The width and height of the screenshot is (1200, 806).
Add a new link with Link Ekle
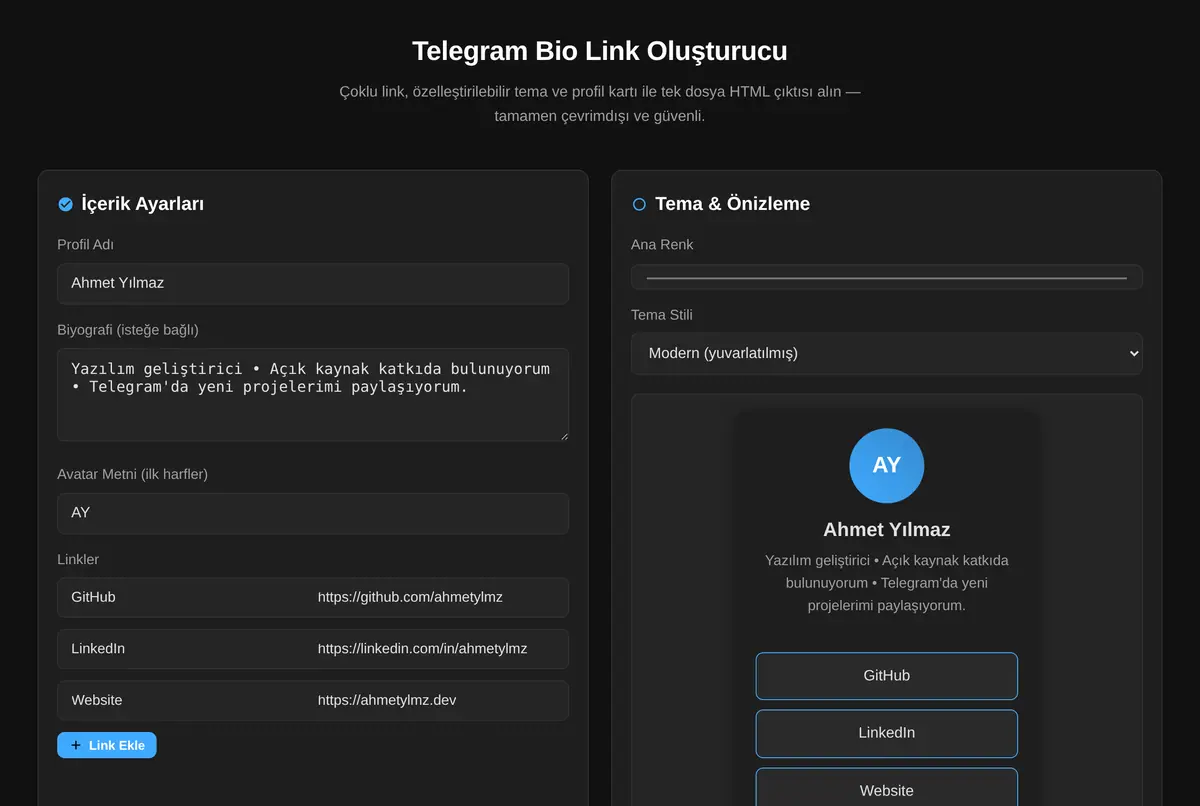107,745
